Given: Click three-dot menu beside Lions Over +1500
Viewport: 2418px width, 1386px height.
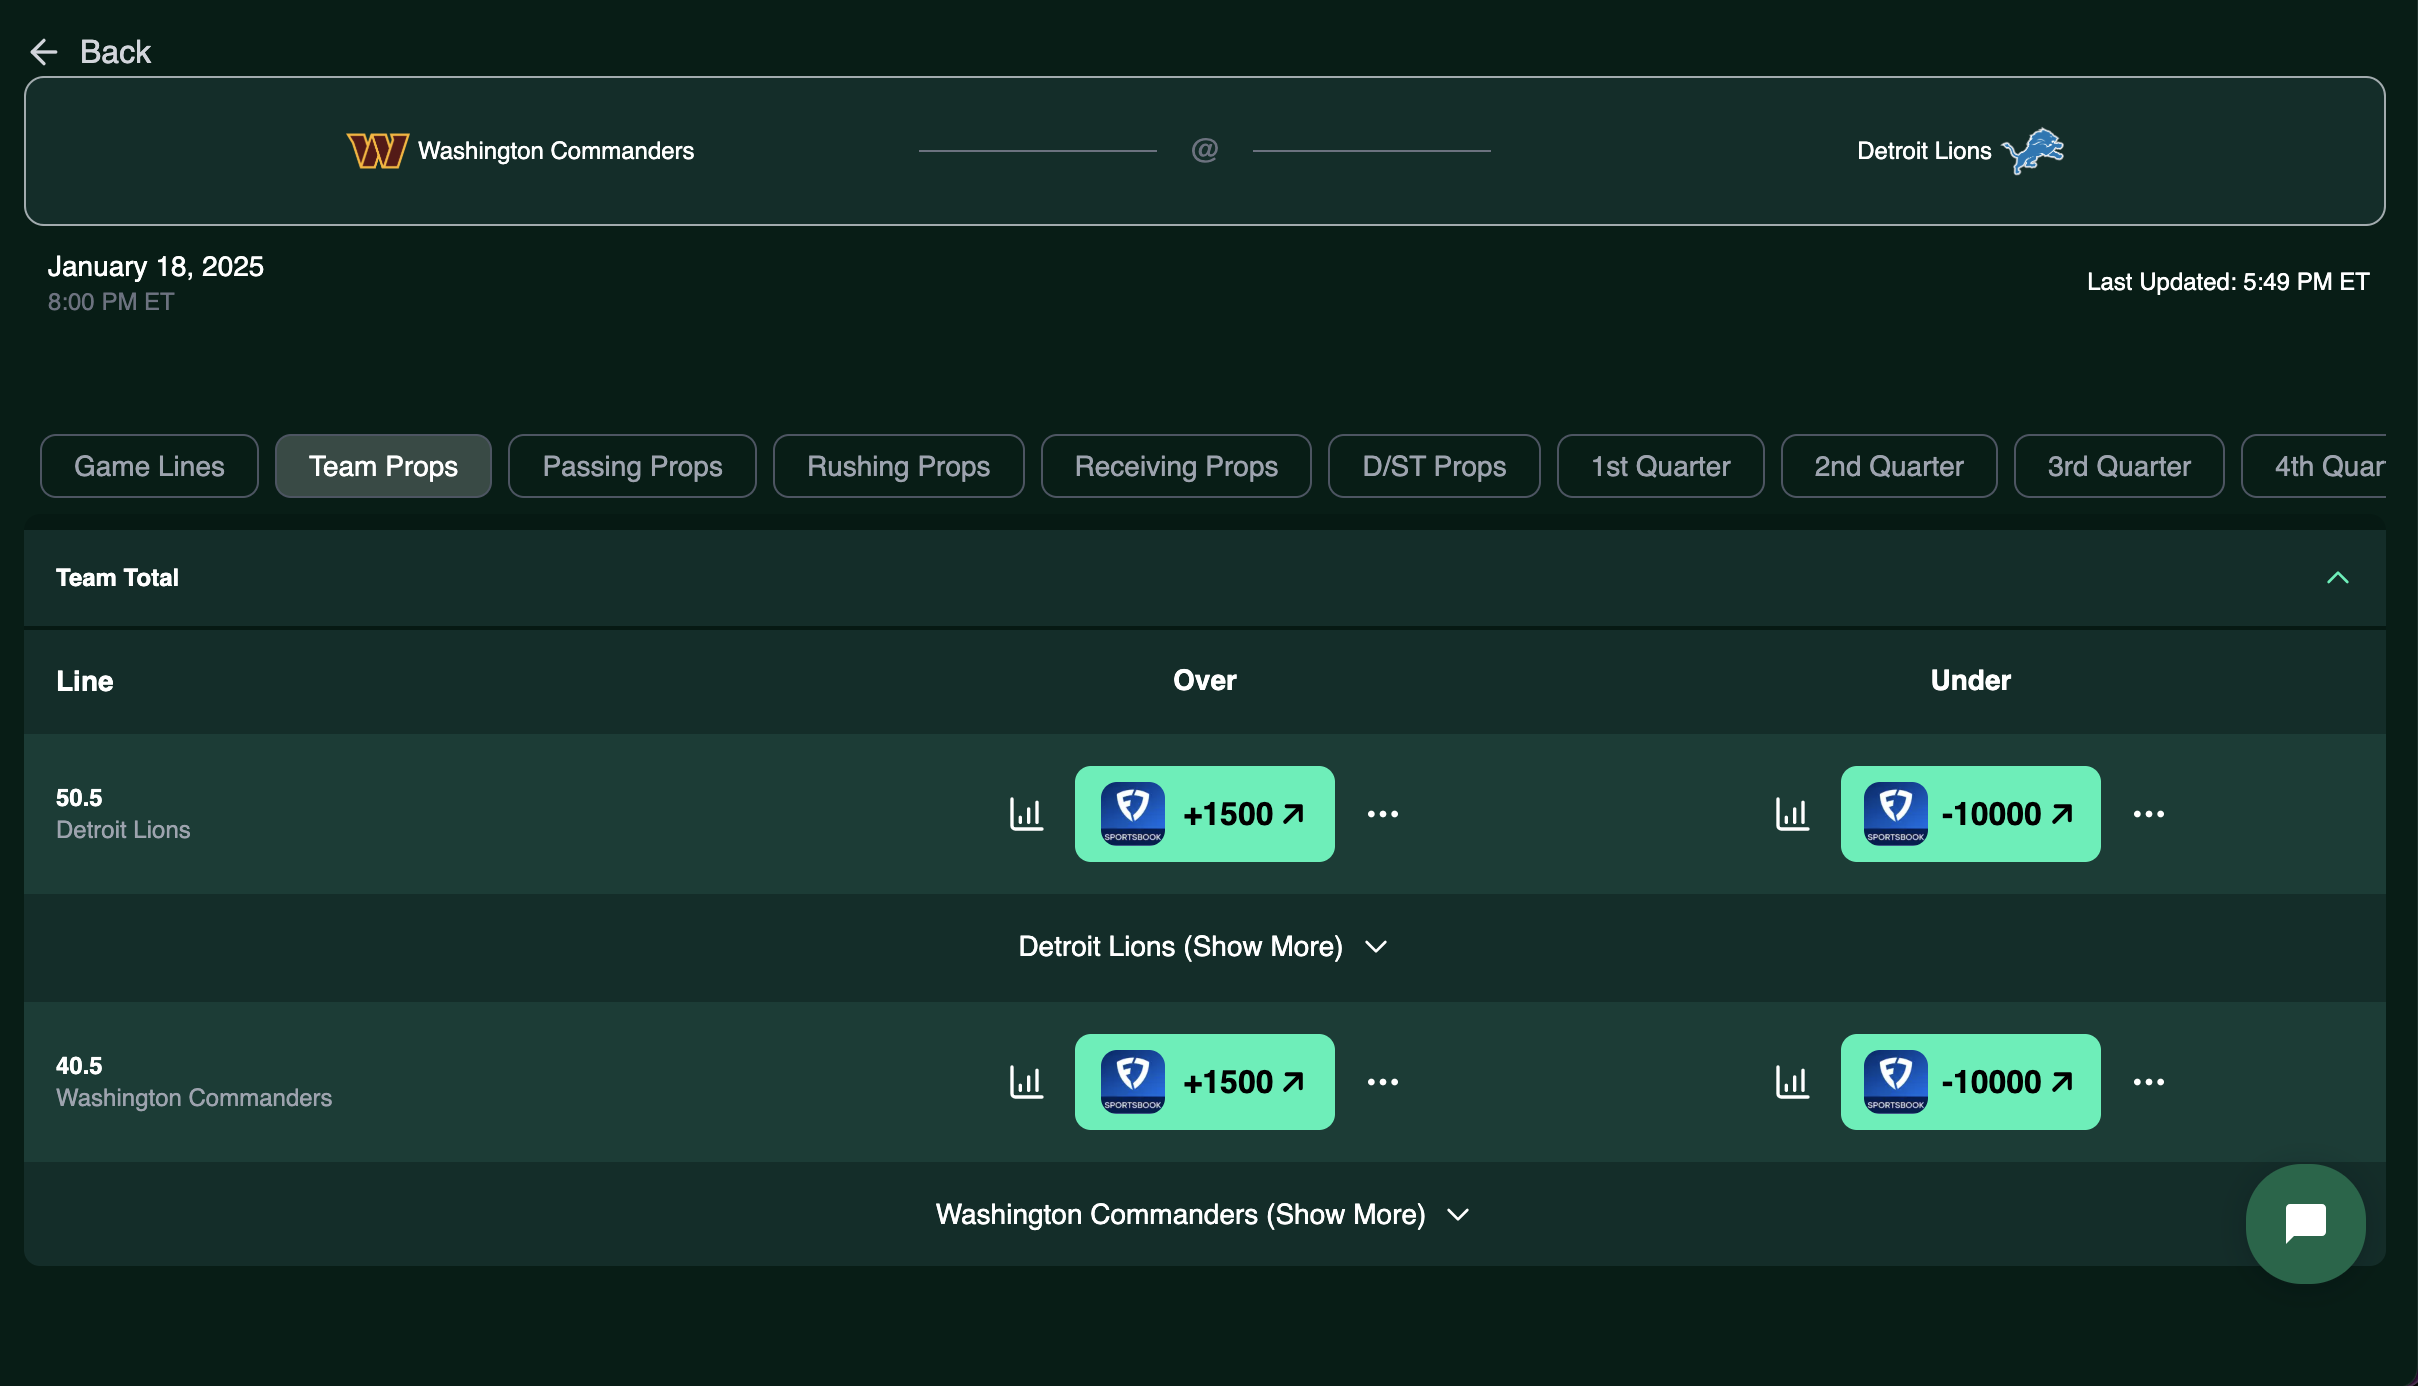Looking at the screenshot, I should pyautogui.click(x=1383, y=814).
